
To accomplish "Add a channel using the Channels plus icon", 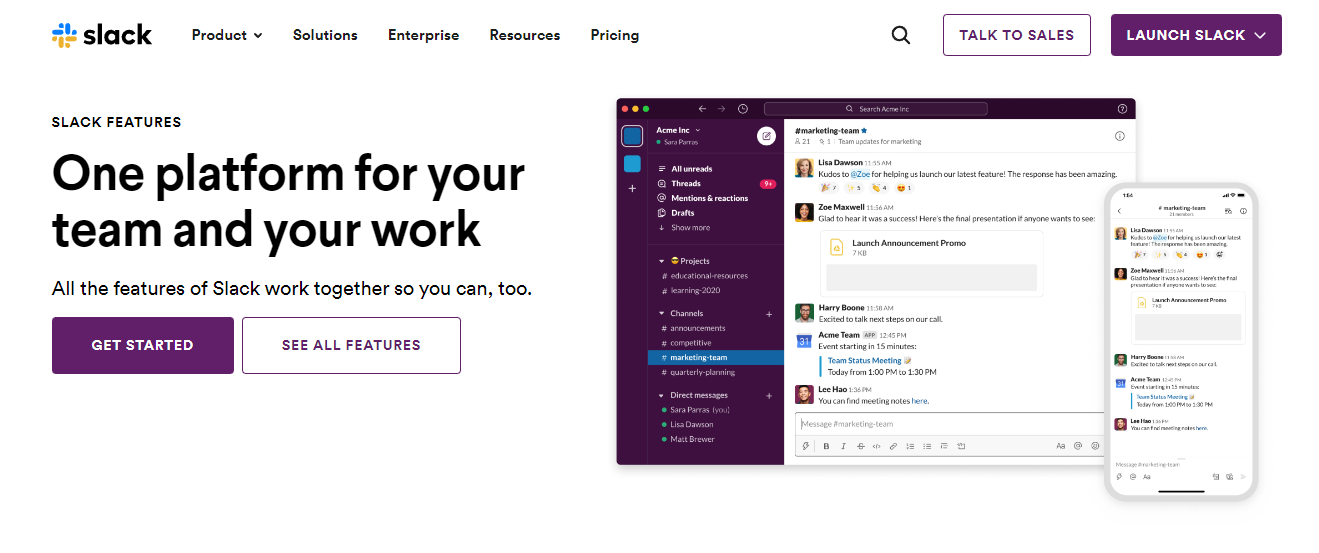I will pyautogui.click(x=769, y=314).
